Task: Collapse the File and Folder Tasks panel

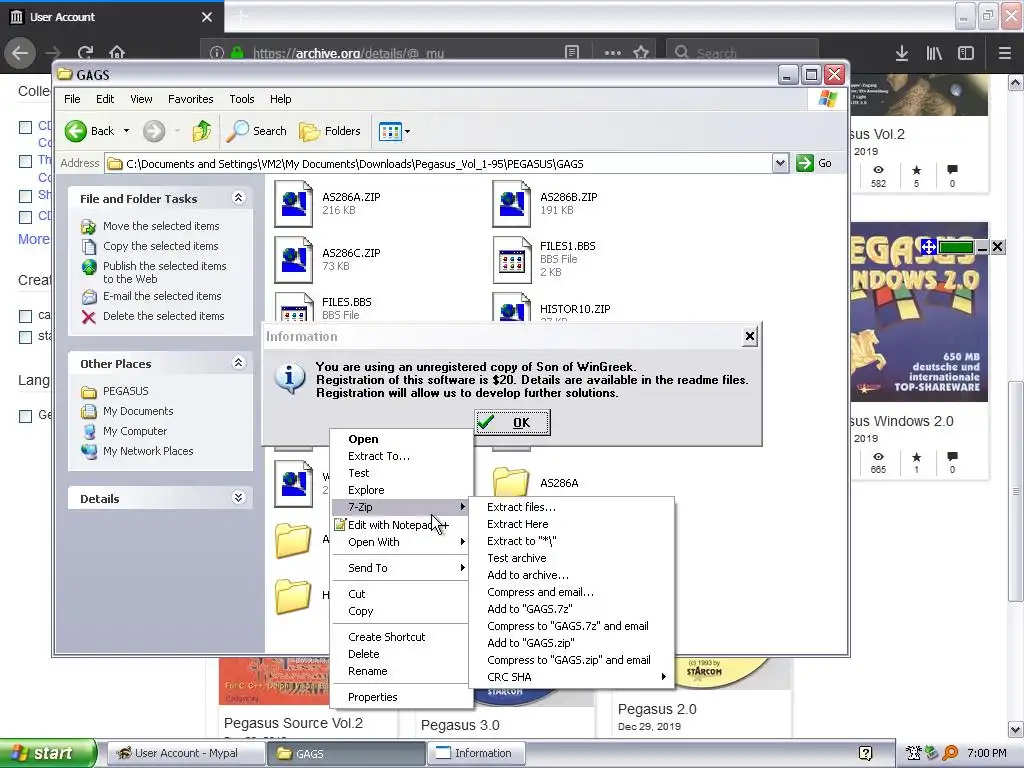Action: point(238,198)
